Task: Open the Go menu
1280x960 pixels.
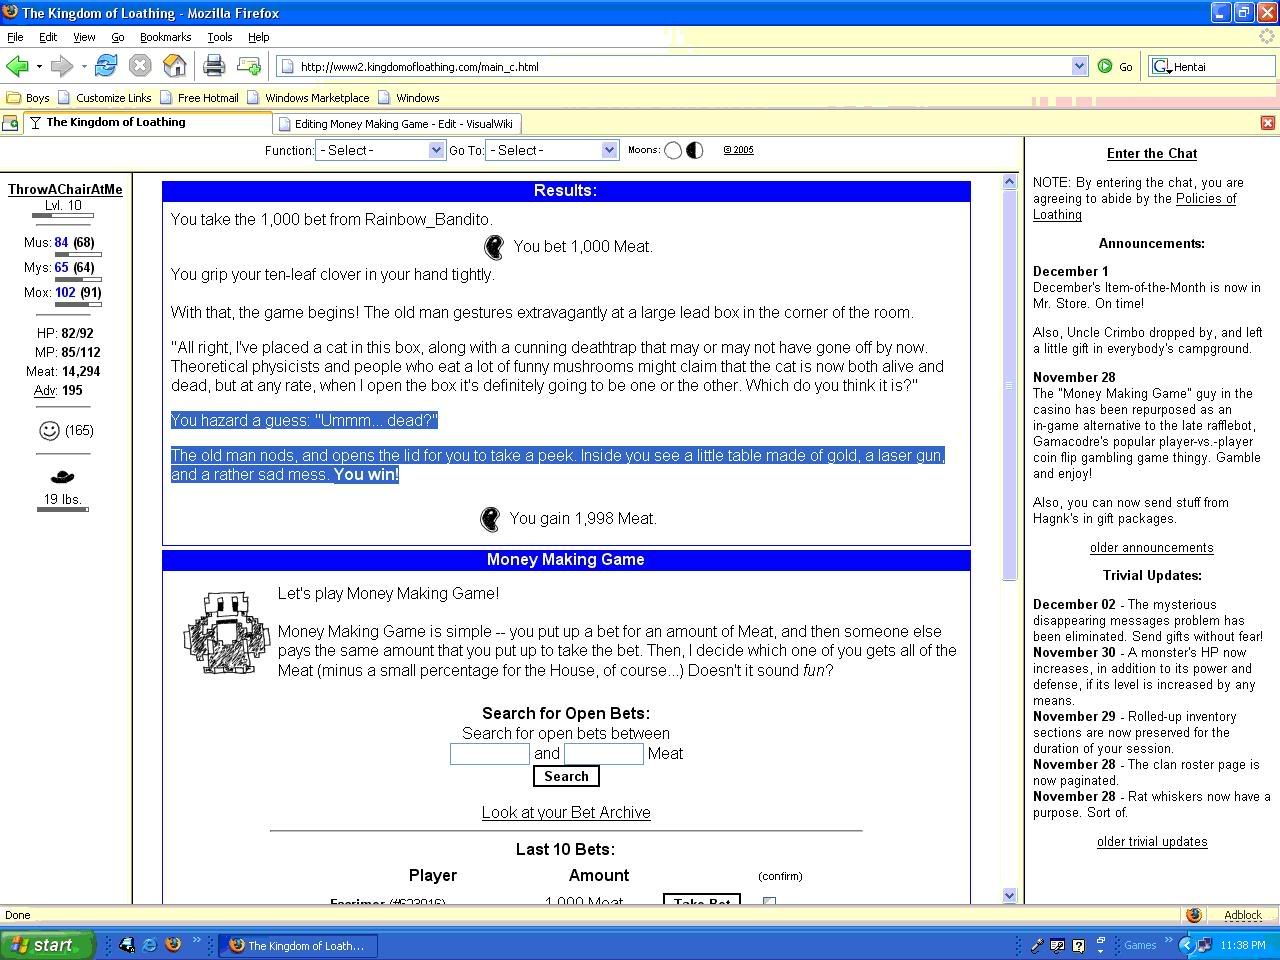Action: pos(118,37)
